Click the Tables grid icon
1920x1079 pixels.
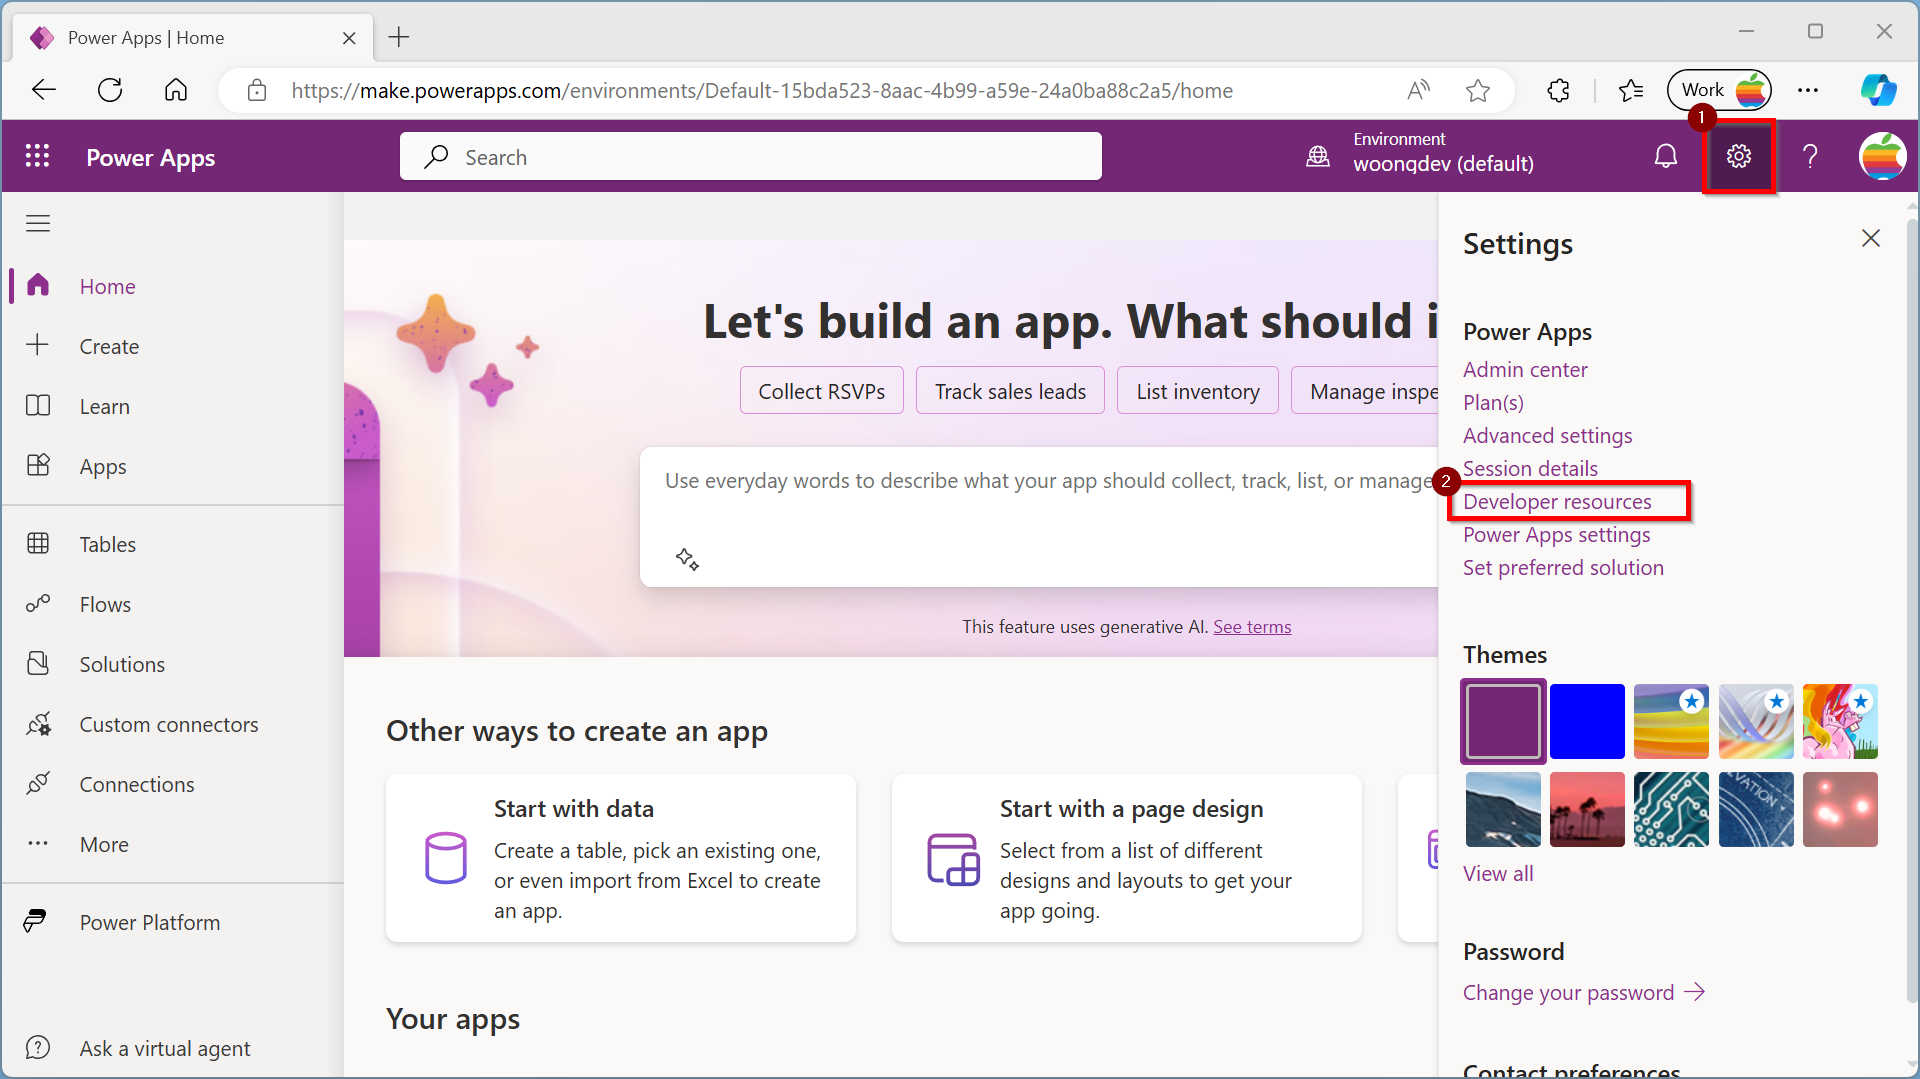coord(38,543)
